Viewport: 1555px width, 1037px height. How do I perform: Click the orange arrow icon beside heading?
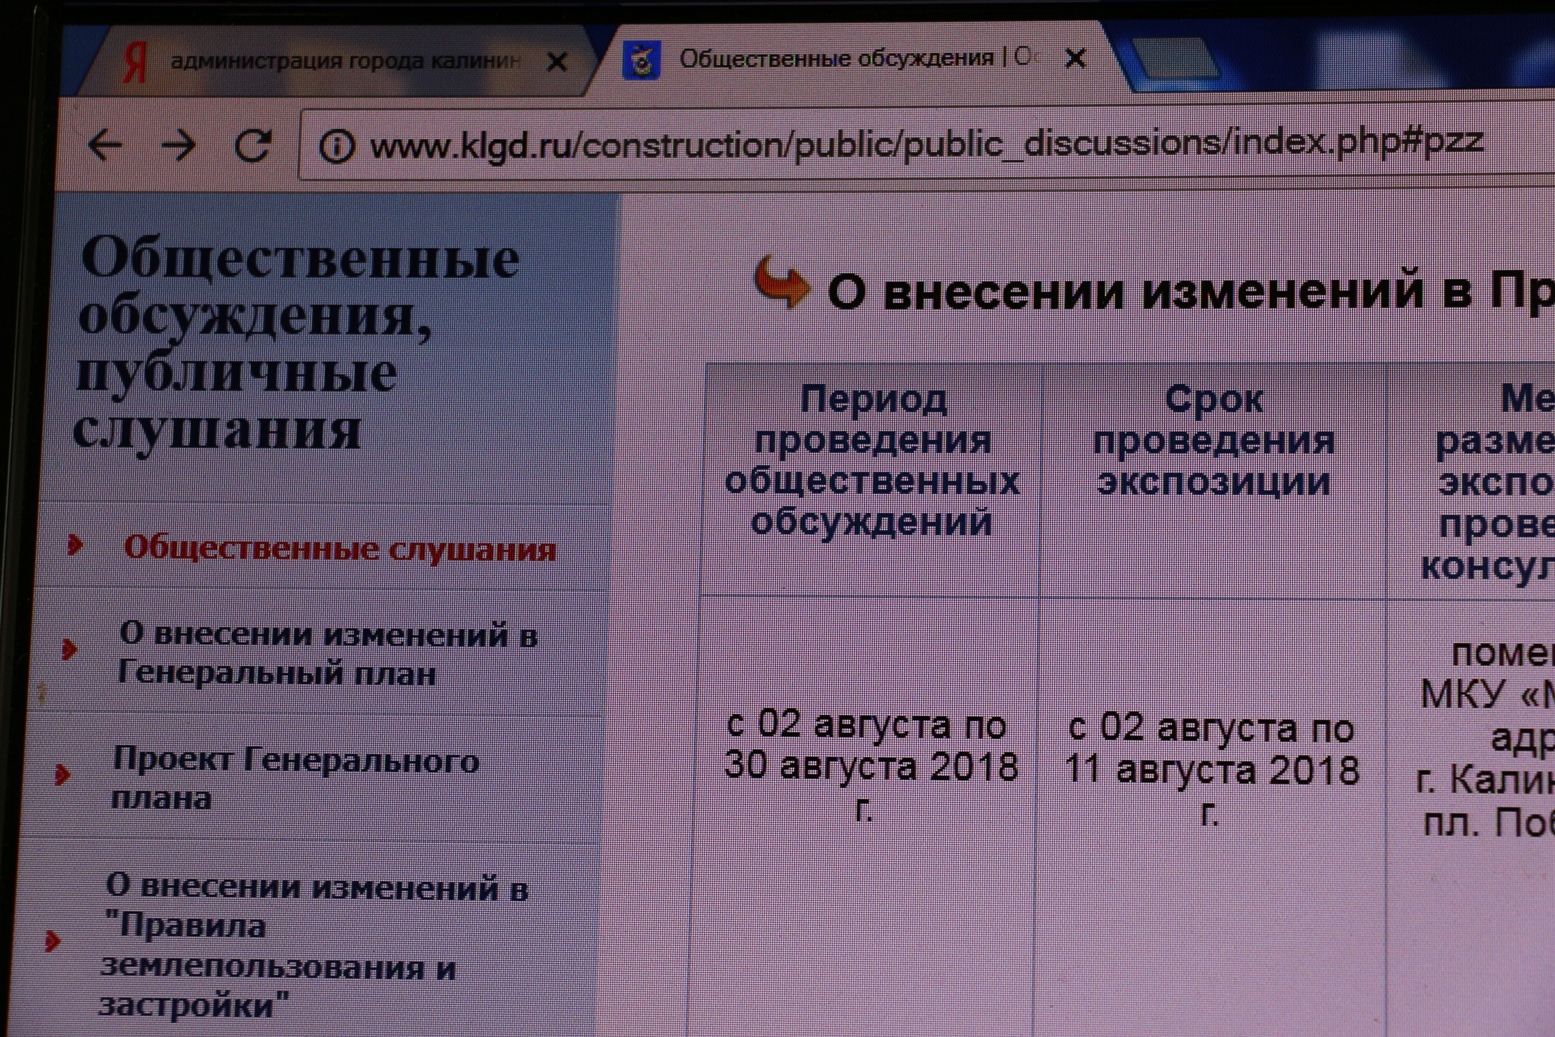click(x=781, y=283)
